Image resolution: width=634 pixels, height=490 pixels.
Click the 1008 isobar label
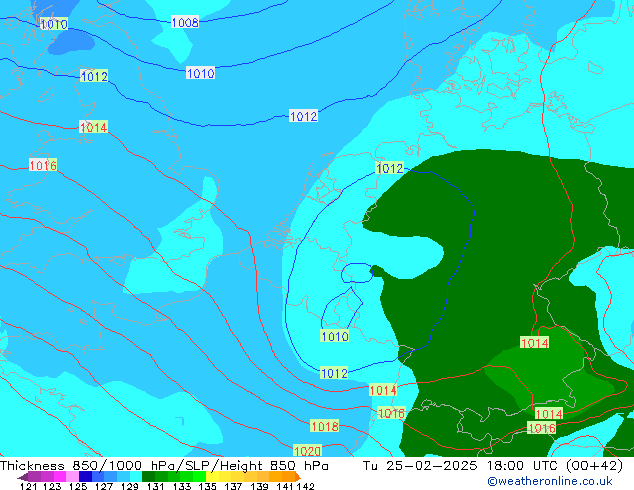click(x=185, y=22)
